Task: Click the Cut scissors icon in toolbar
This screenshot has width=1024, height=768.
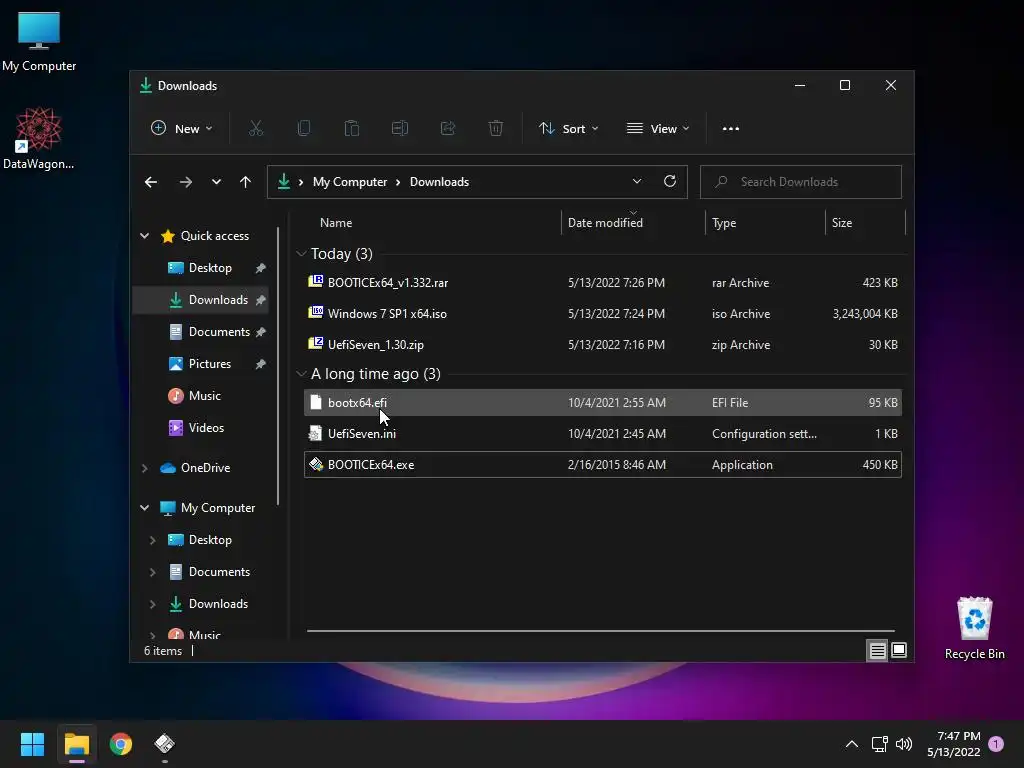Action: (255, 129)
